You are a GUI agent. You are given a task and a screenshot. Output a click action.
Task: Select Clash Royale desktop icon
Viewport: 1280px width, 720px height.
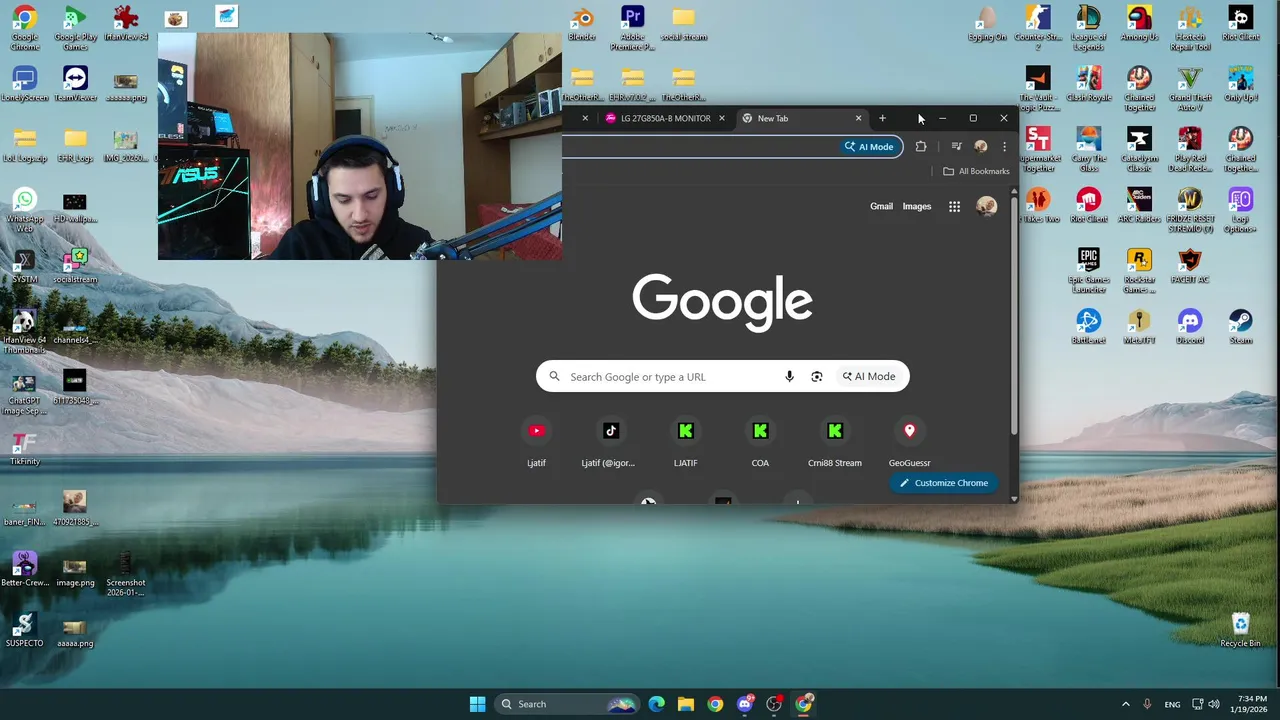[x=1089, y=84]
